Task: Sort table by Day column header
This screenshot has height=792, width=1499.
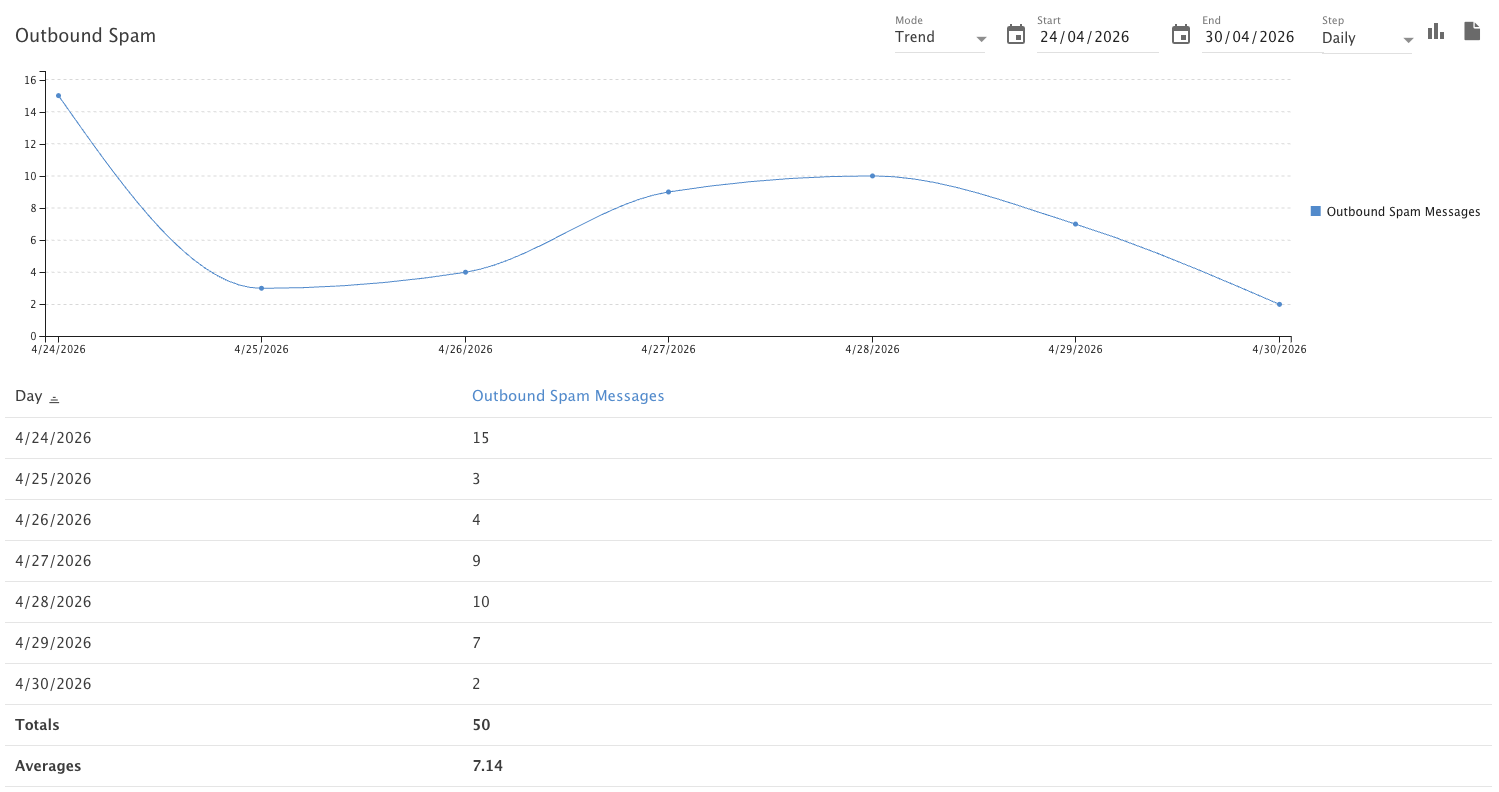Action: [29, 396]
